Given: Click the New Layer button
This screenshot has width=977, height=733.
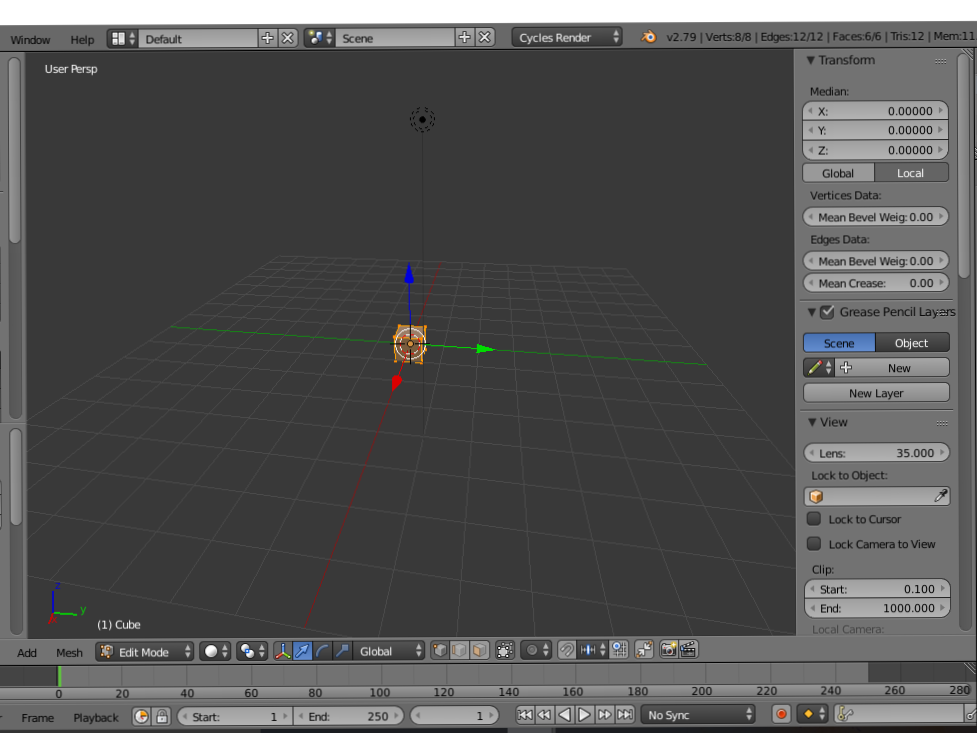Looking at the screenshot, I should coord(875,392).
